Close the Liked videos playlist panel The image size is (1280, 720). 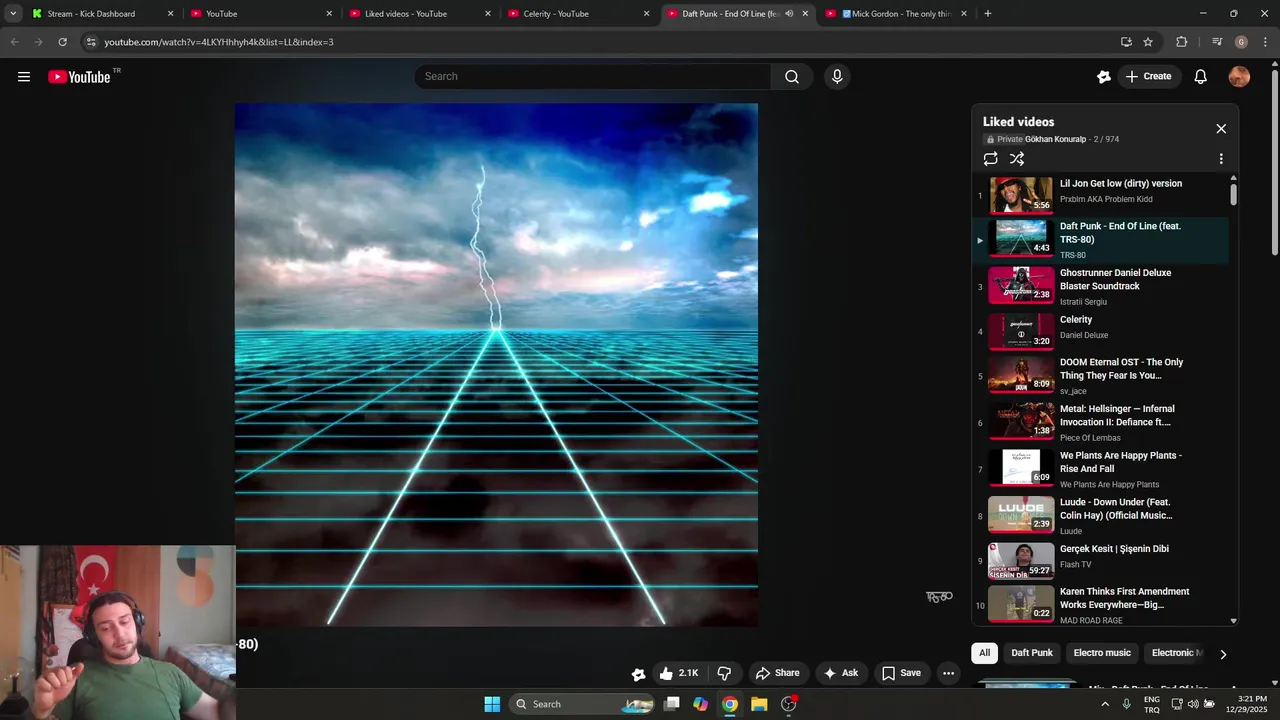point(1221,129)
